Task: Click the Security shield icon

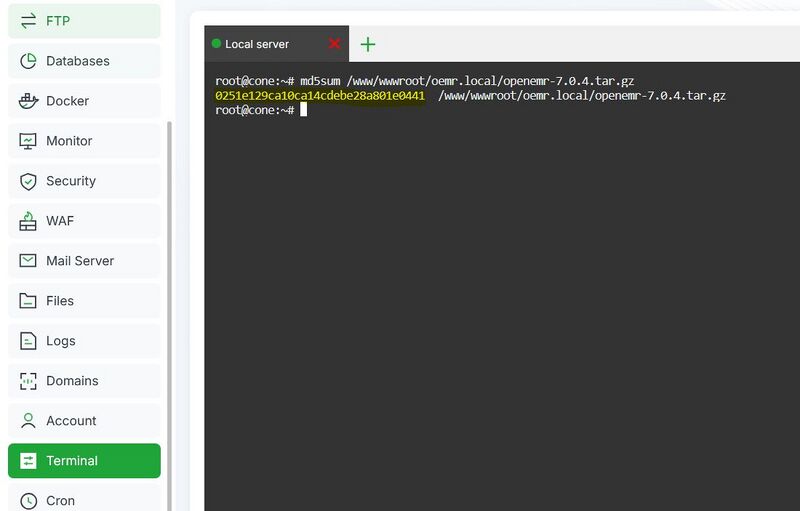Action: click(x=28, y=181)
